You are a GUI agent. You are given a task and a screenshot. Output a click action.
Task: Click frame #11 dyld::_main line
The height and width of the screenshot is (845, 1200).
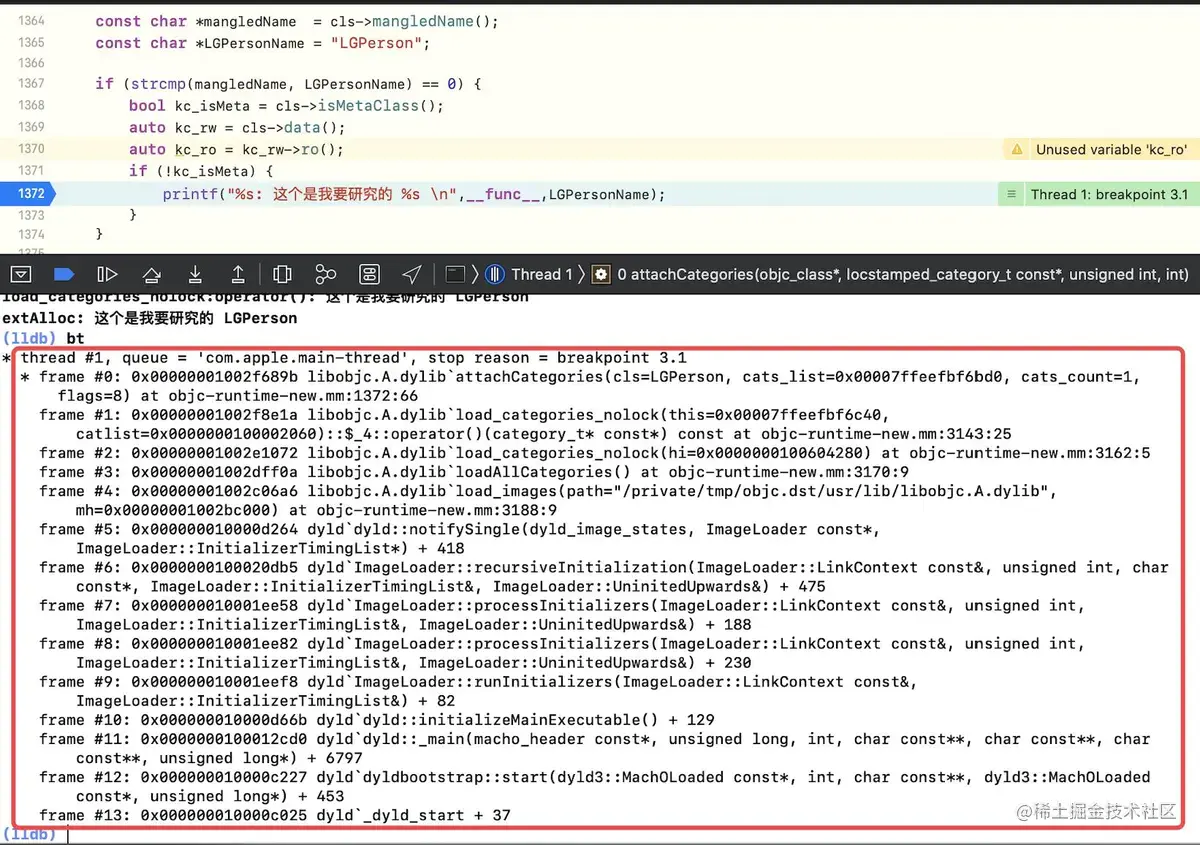click(594, 748)
